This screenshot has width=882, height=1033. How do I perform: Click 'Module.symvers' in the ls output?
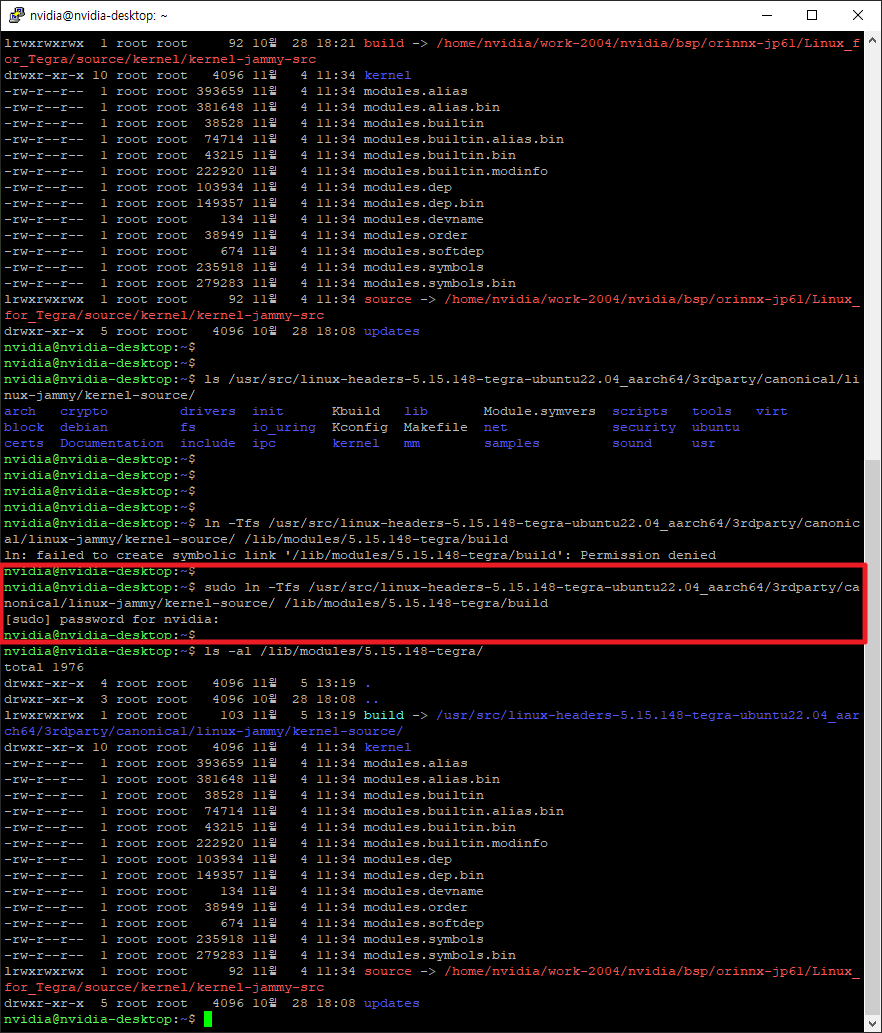[539, 411]
